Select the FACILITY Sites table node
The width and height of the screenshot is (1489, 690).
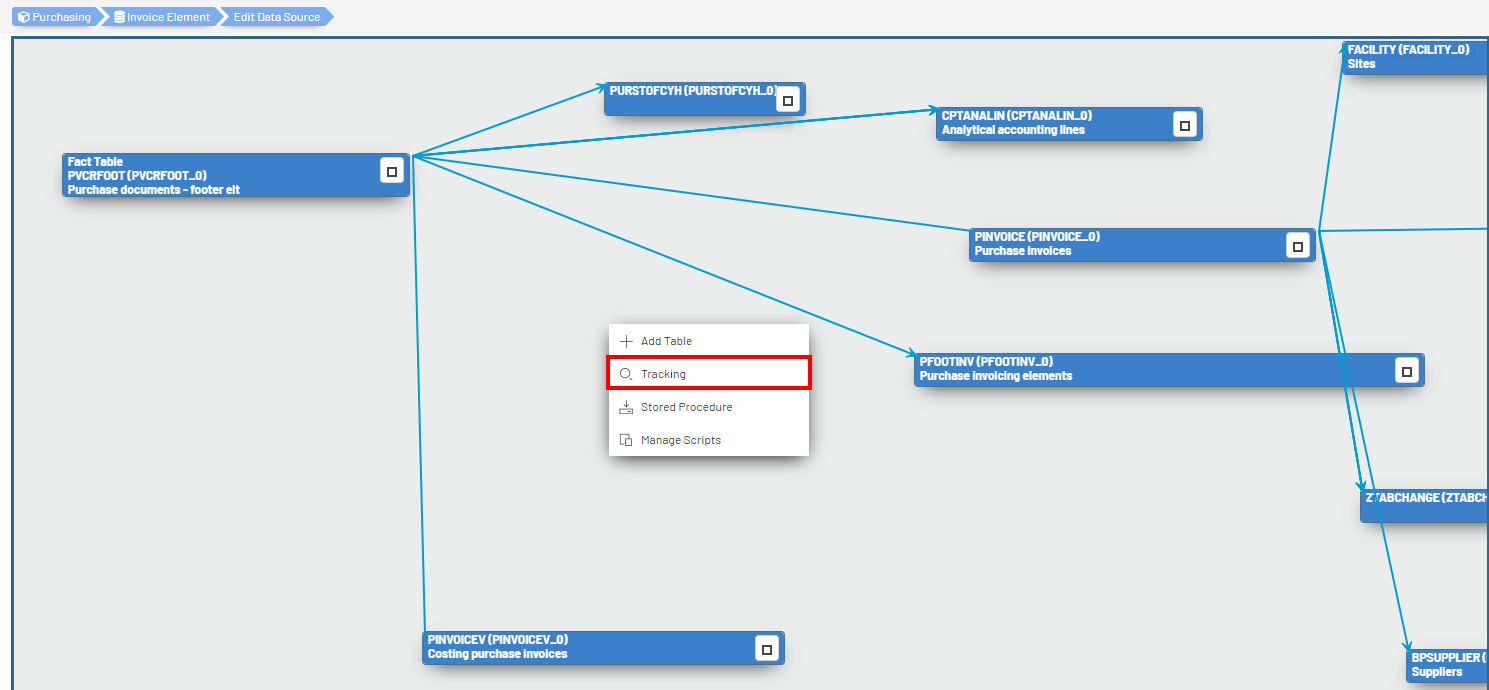[x=1412, y=57]
